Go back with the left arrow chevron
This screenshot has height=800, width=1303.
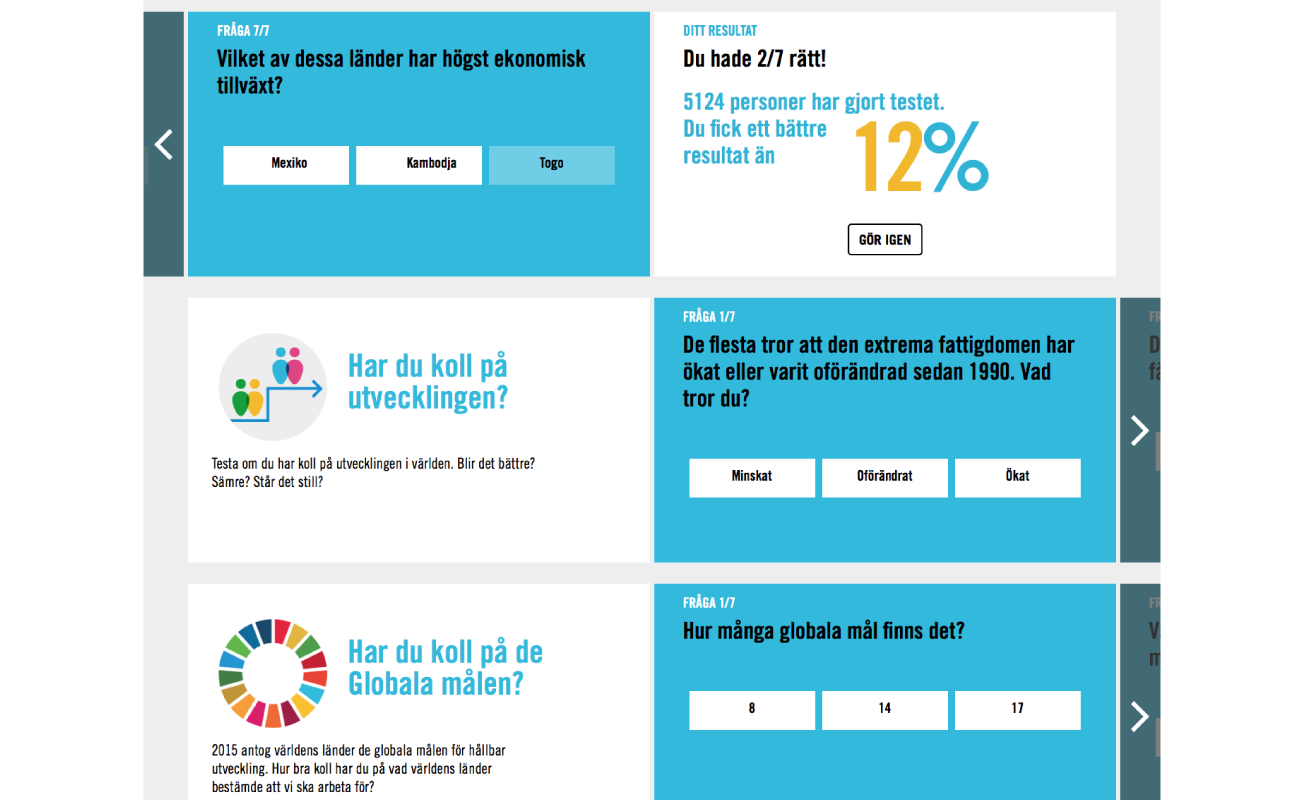pos(164,144)
